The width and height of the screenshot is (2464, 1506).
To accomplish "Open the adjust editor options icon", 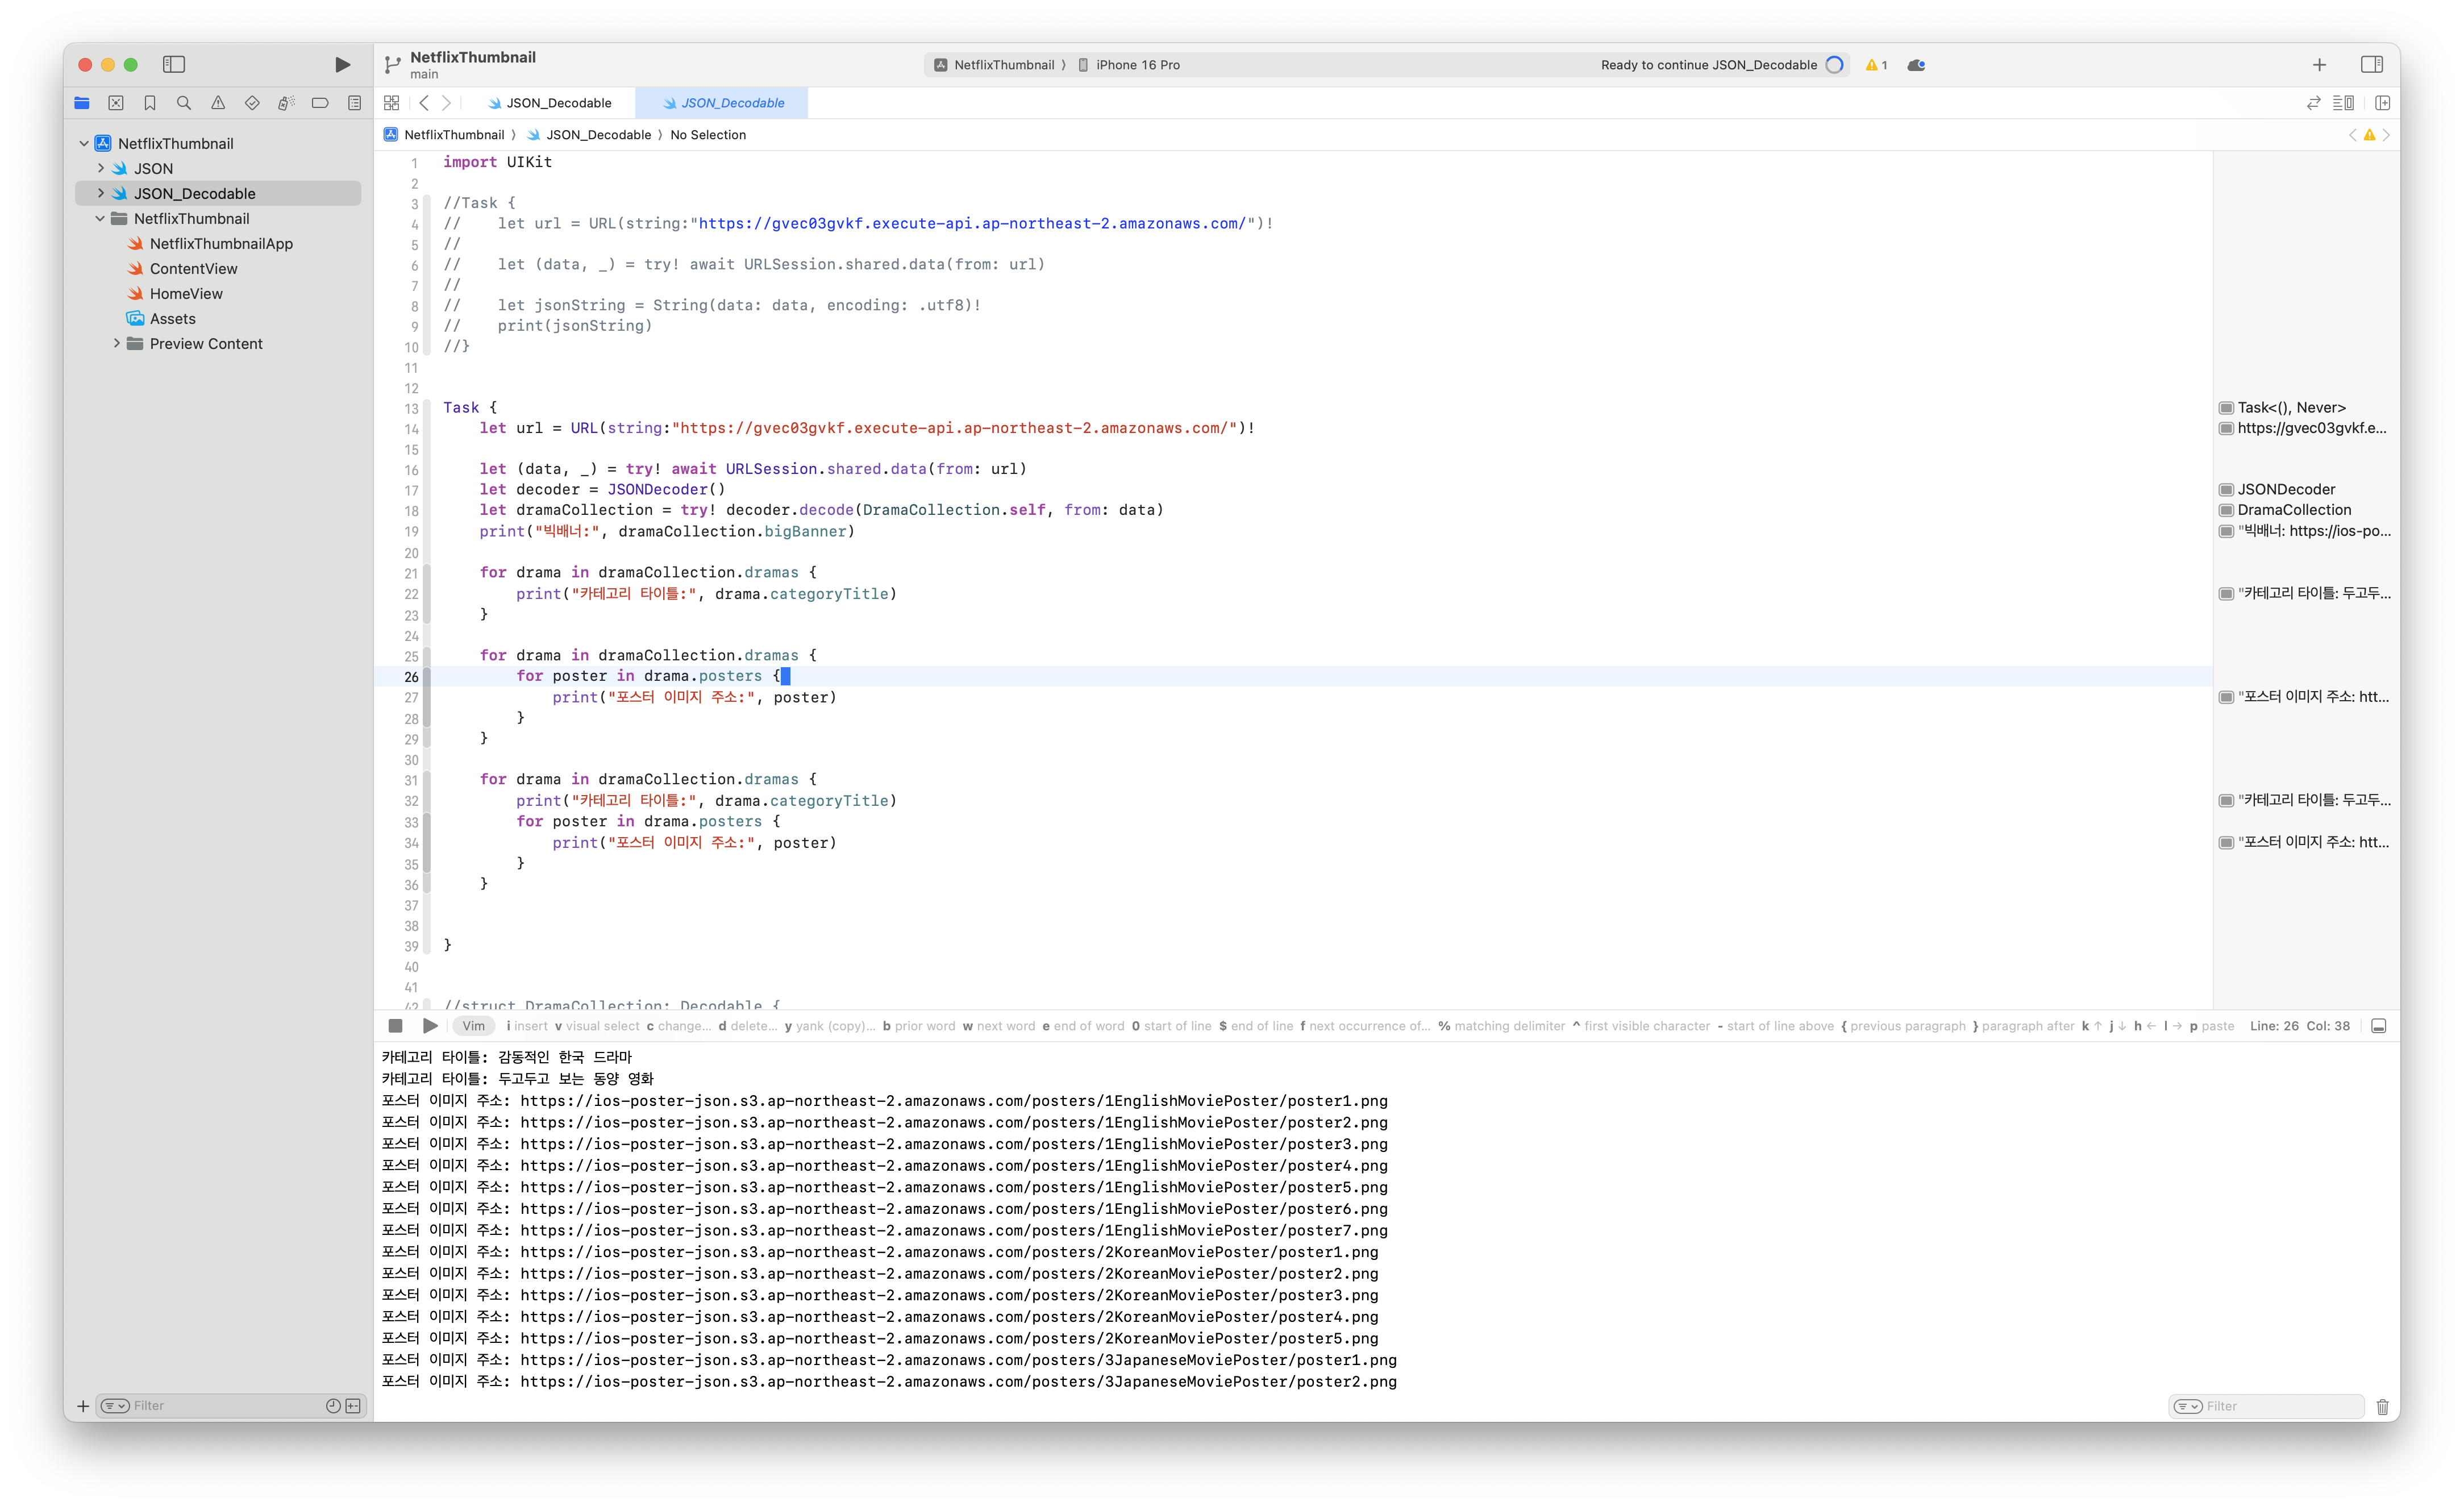I will tap(2343, 103).
